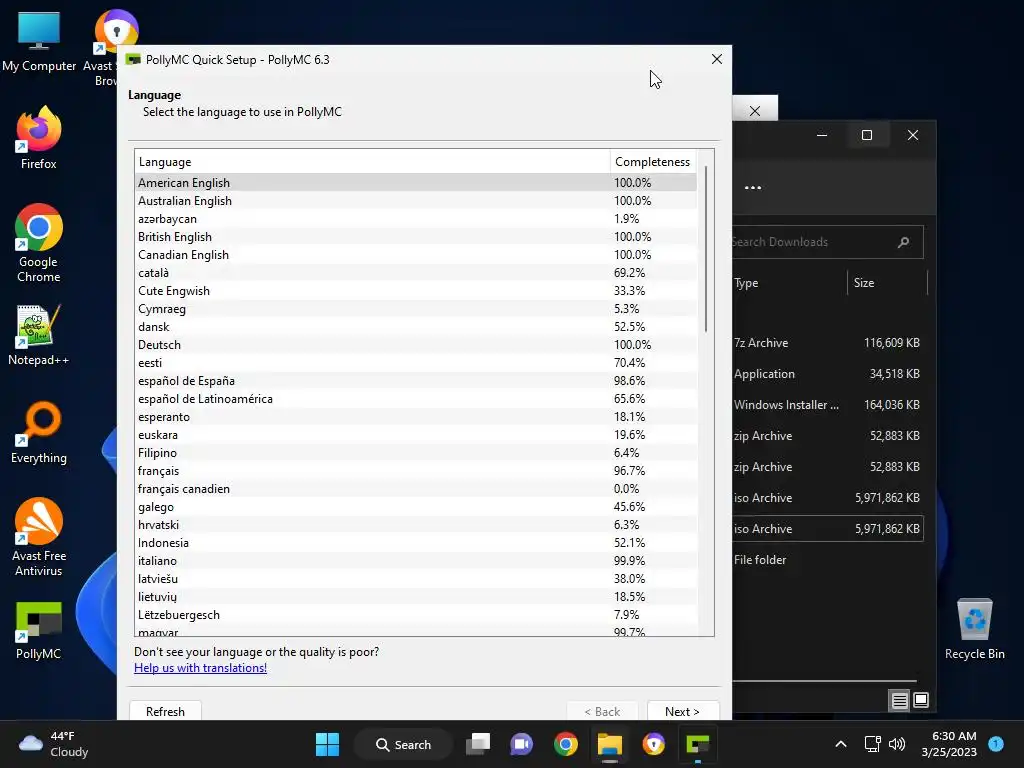Open weather widget showing 44°F

54,744
